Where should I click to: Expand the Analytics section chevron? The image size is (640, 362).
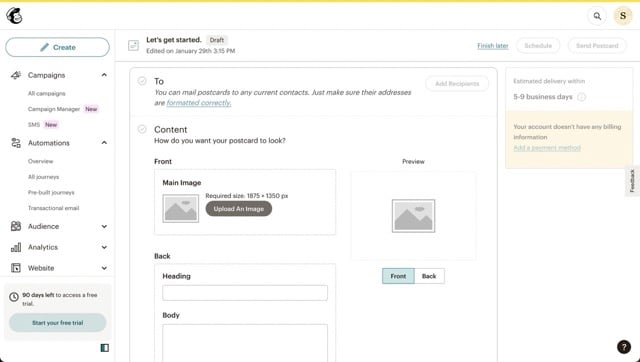click(104, 247)
